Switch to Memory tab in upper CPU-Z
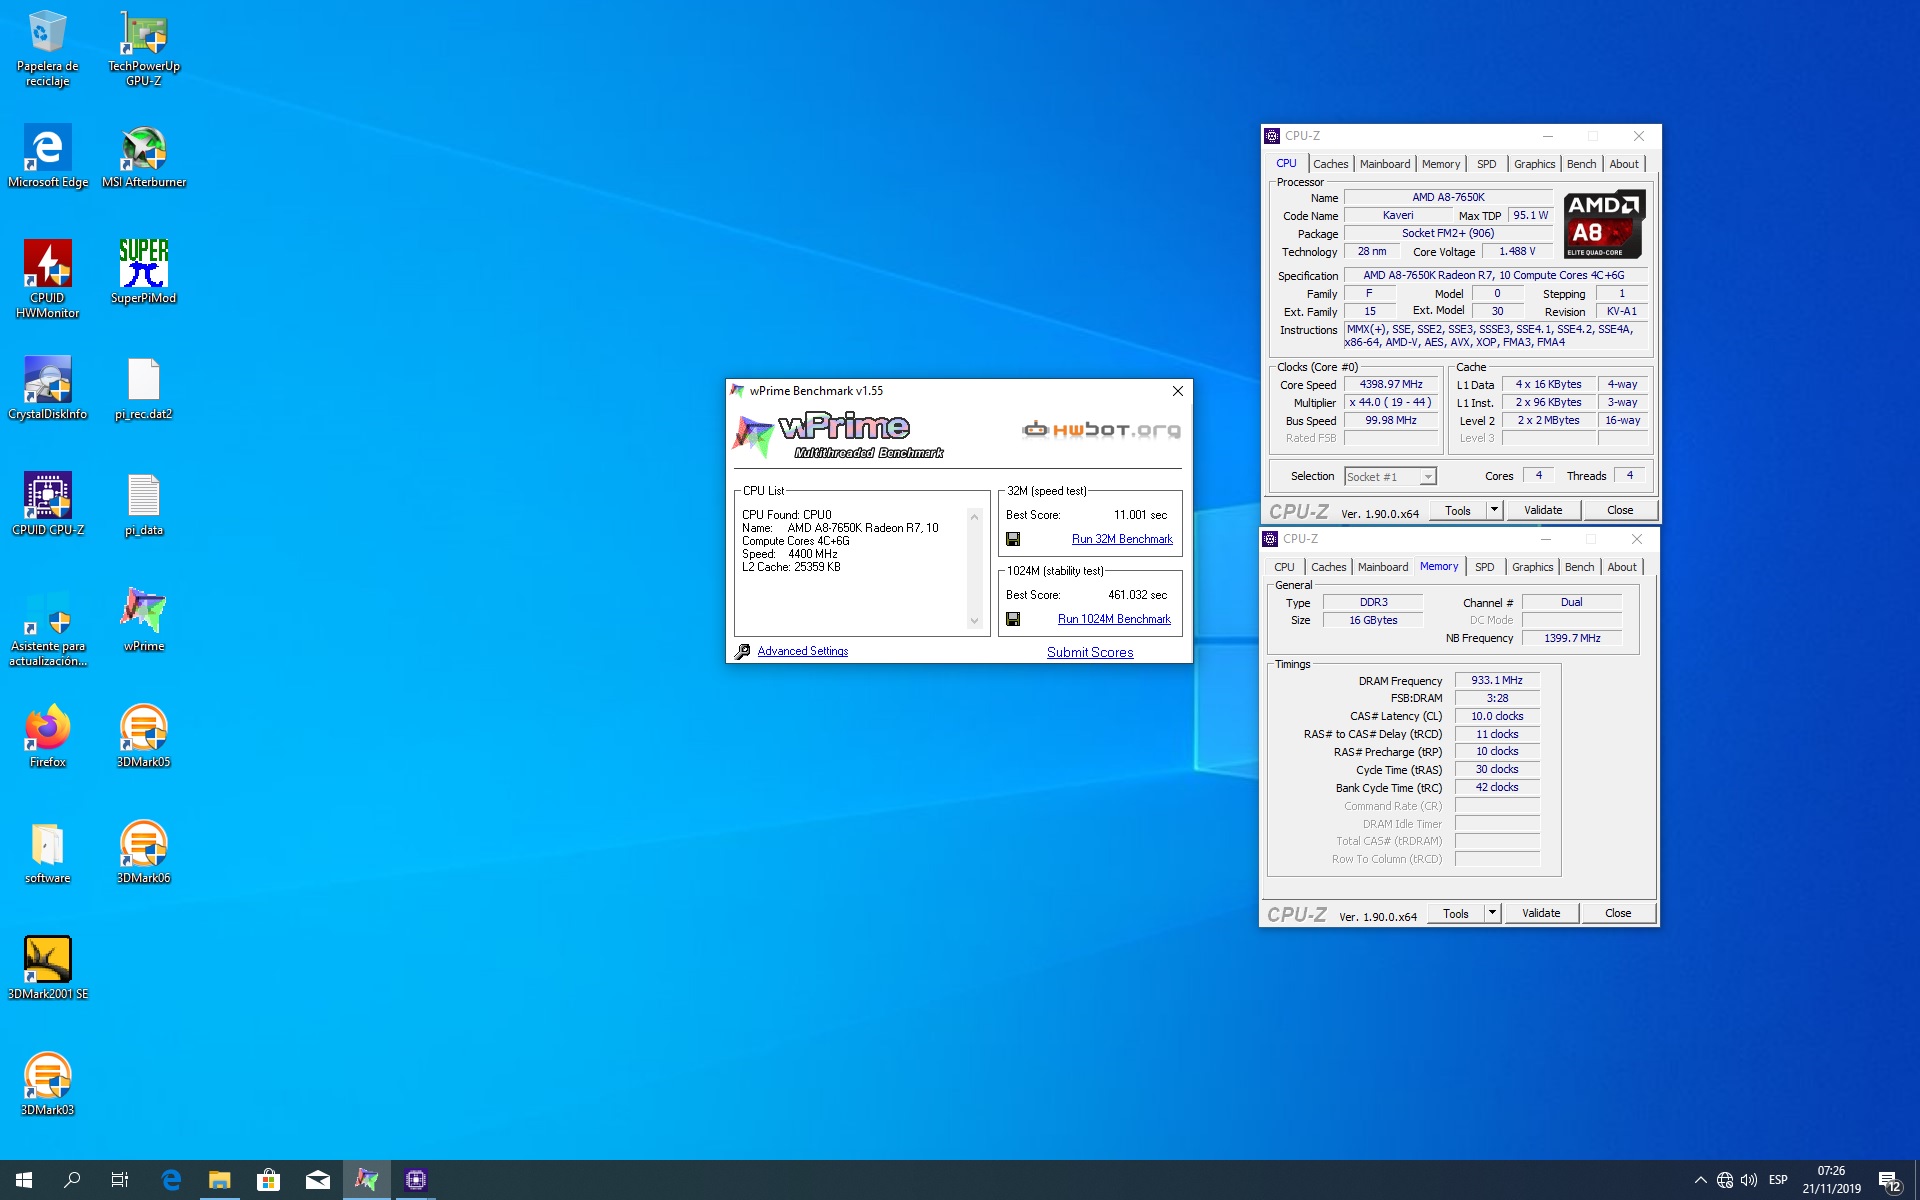1920x1200 pixels. pyautogui.click(x=1441, y=164)
